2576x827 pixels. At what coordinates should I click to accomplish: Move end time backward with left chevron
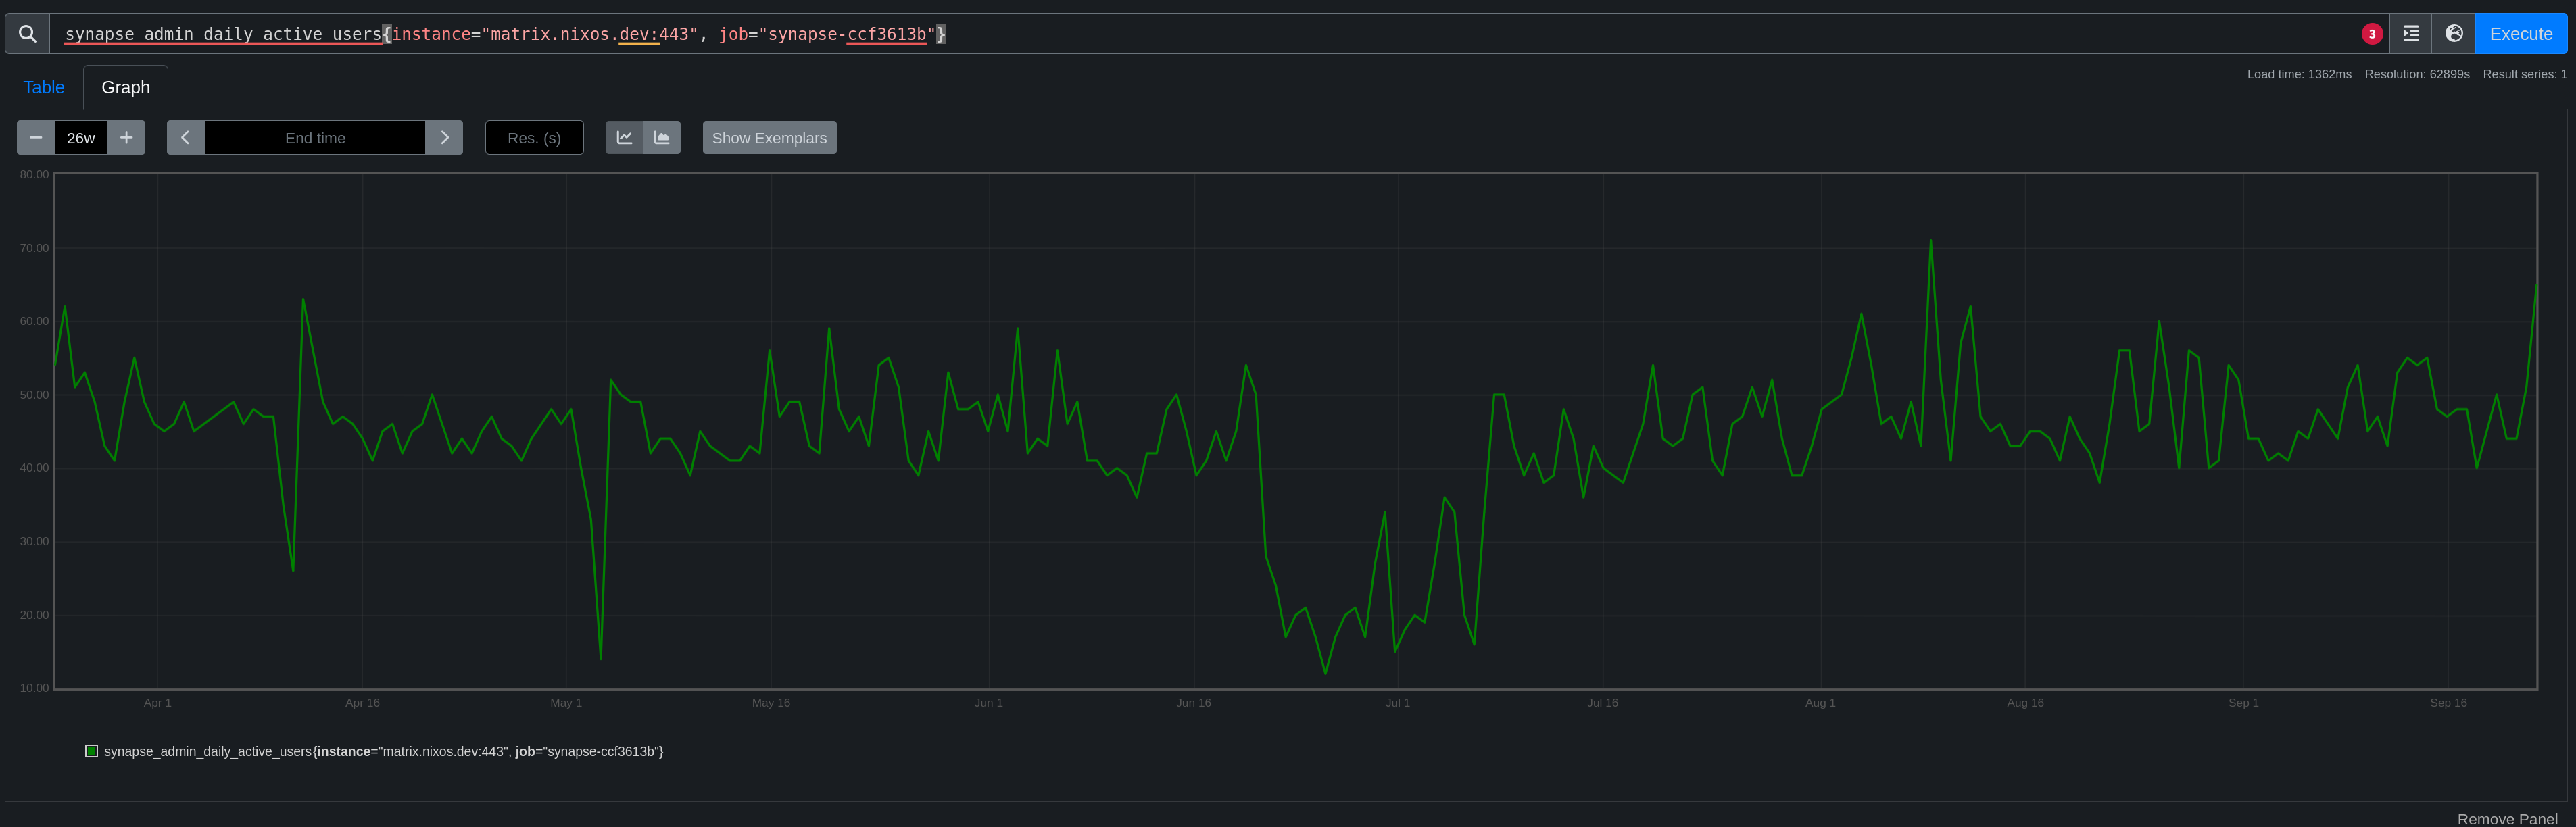186,138
